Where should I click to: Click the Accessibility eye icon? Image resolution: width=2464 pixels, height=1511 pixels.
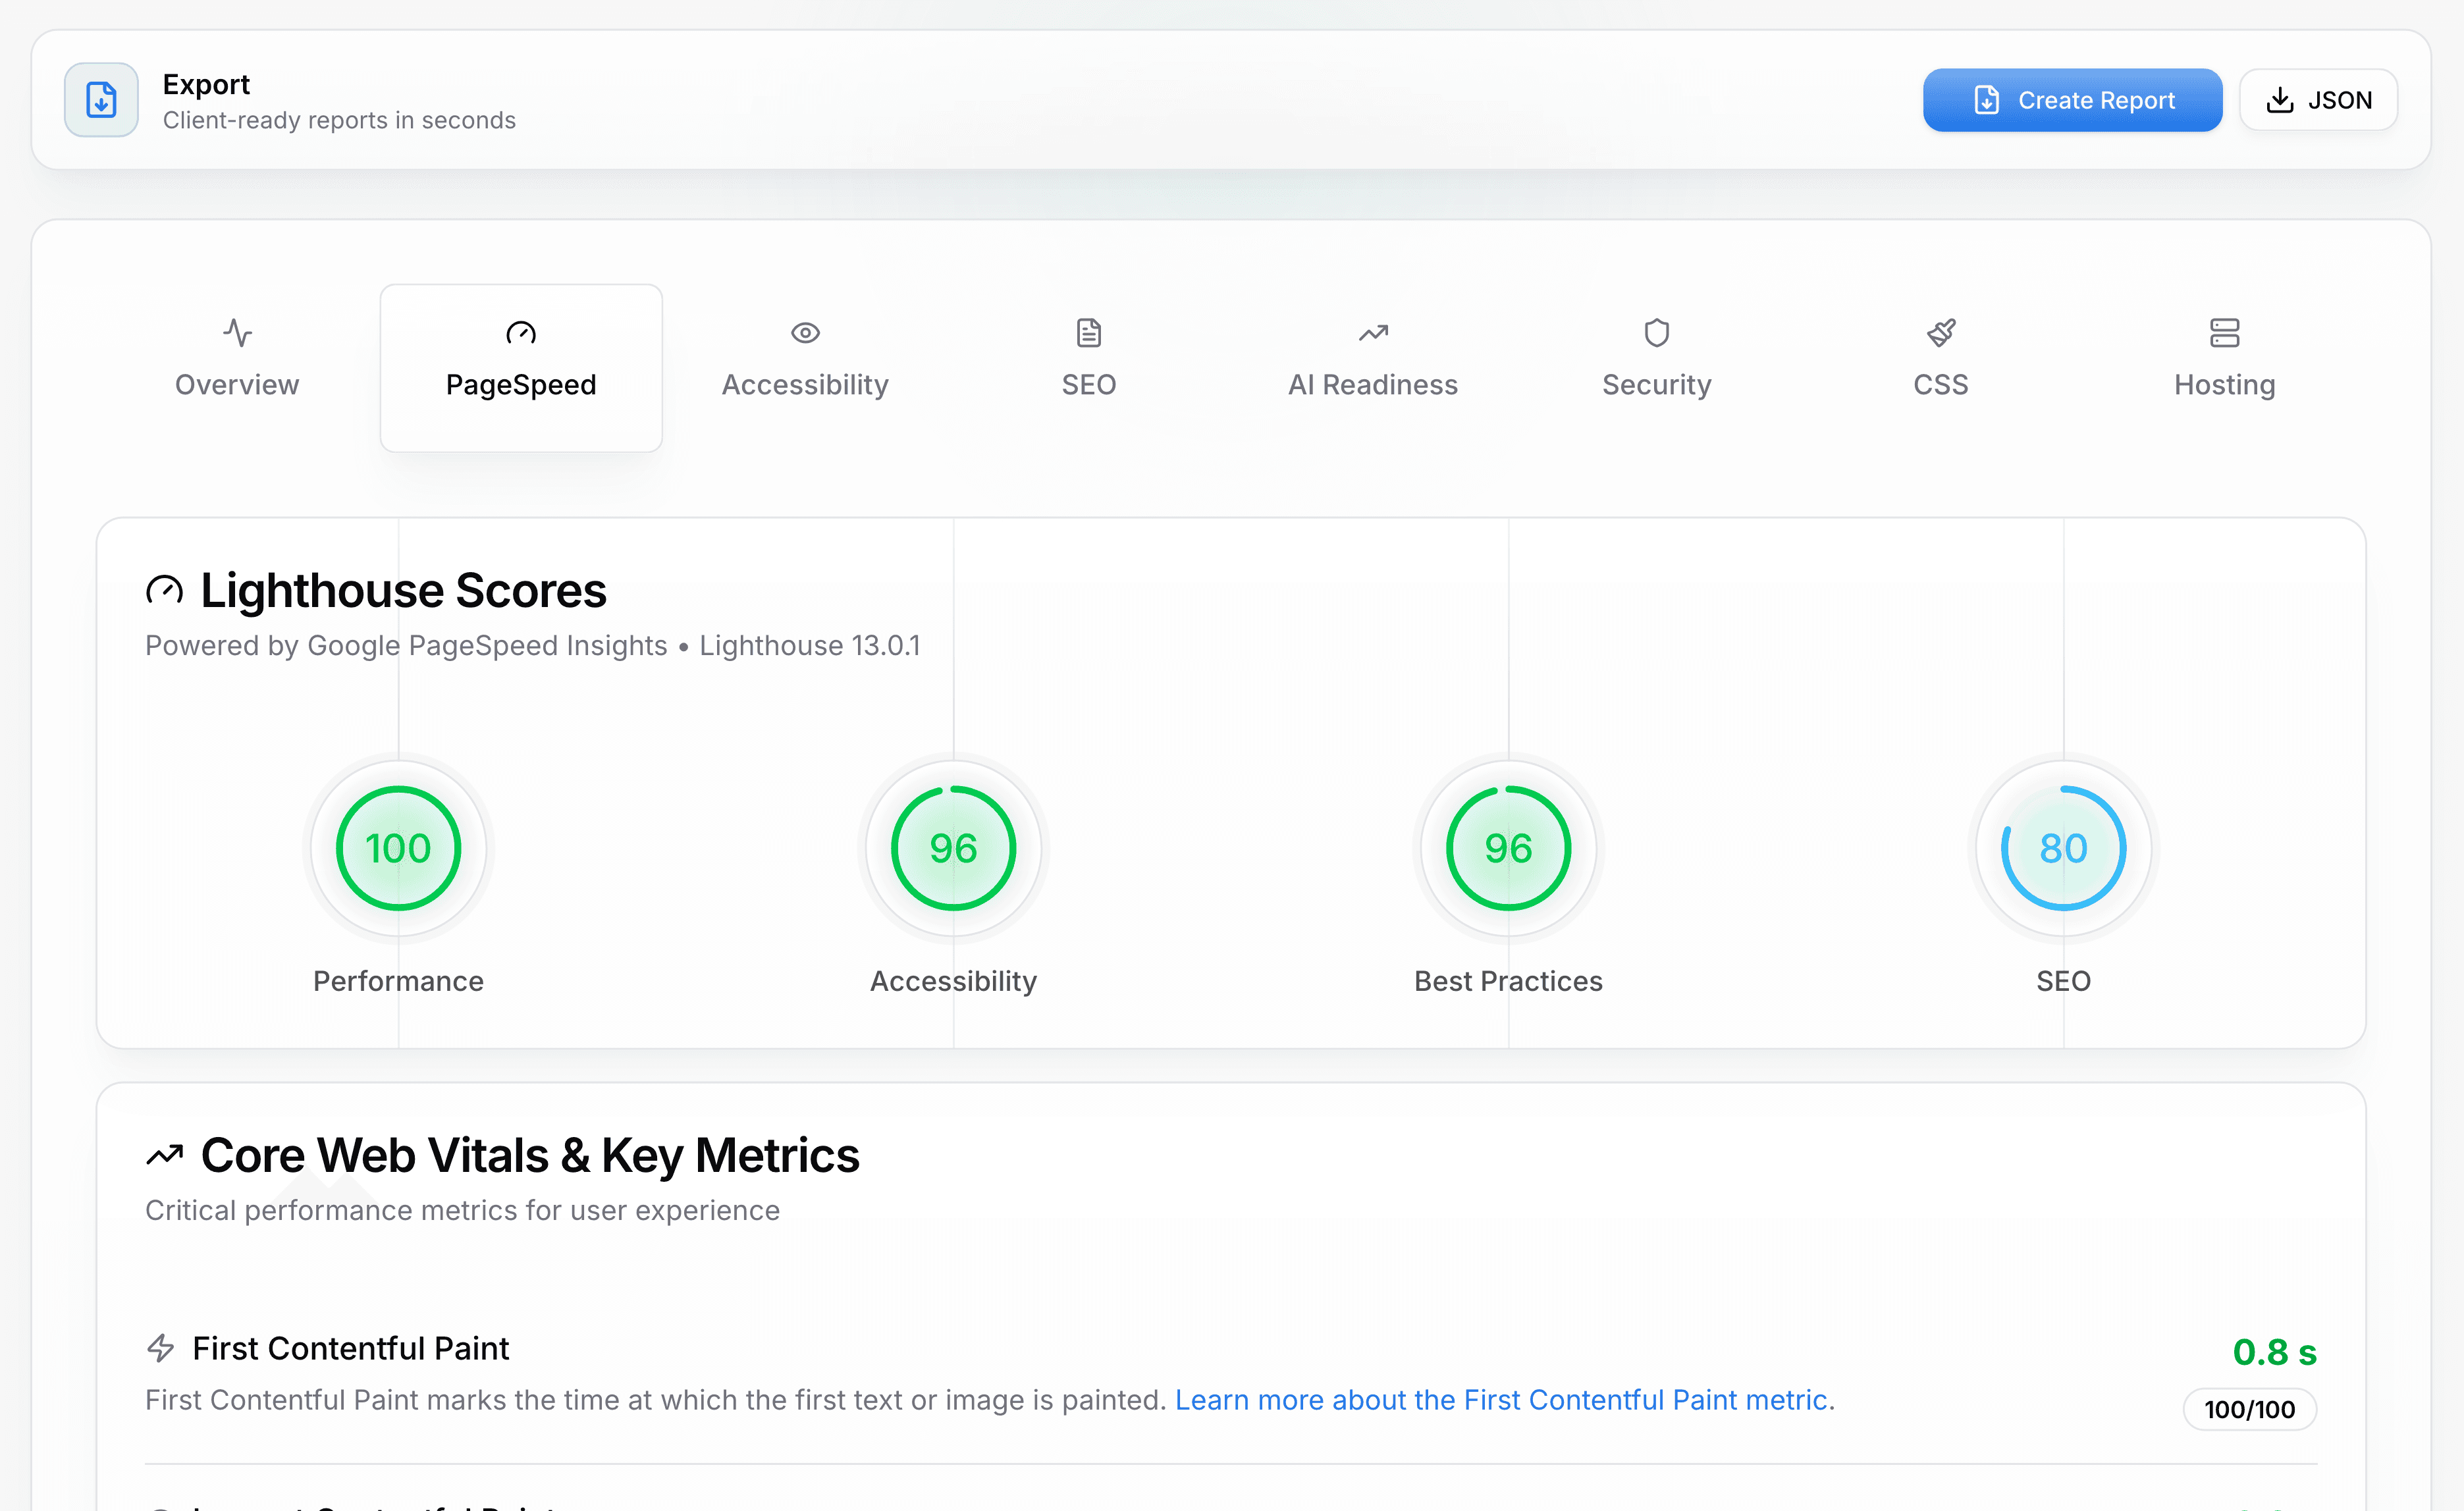[x=805, y=332]
